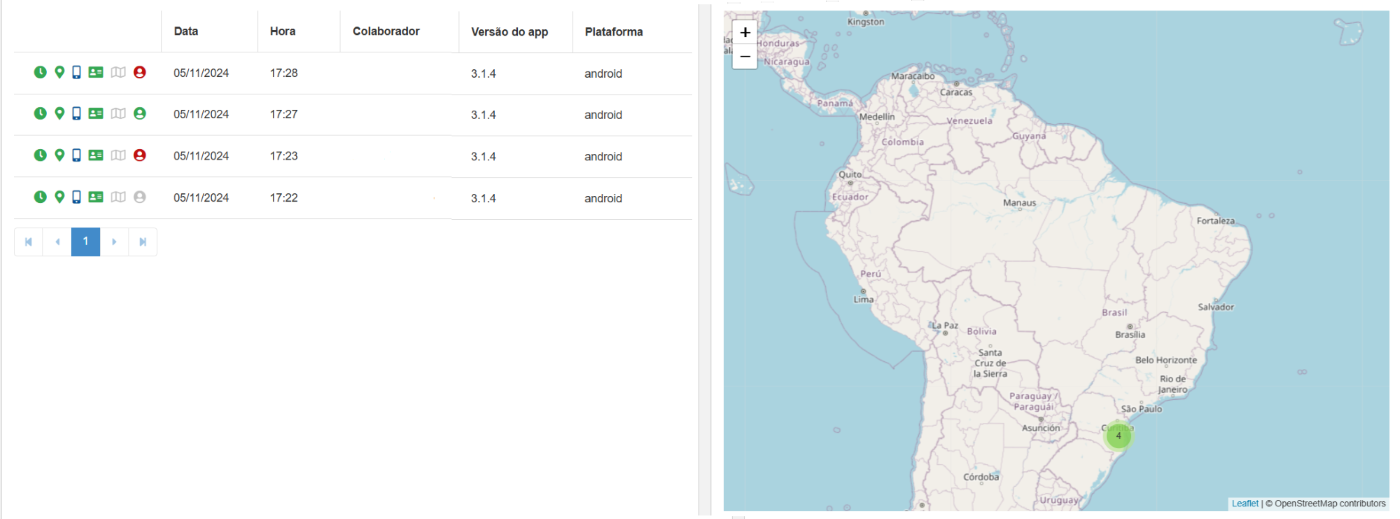Image resolution: width=1400 pixels, height=519 pixels.
Task: Click the phone icon in the 17:22 row
Action: [76, 197]
